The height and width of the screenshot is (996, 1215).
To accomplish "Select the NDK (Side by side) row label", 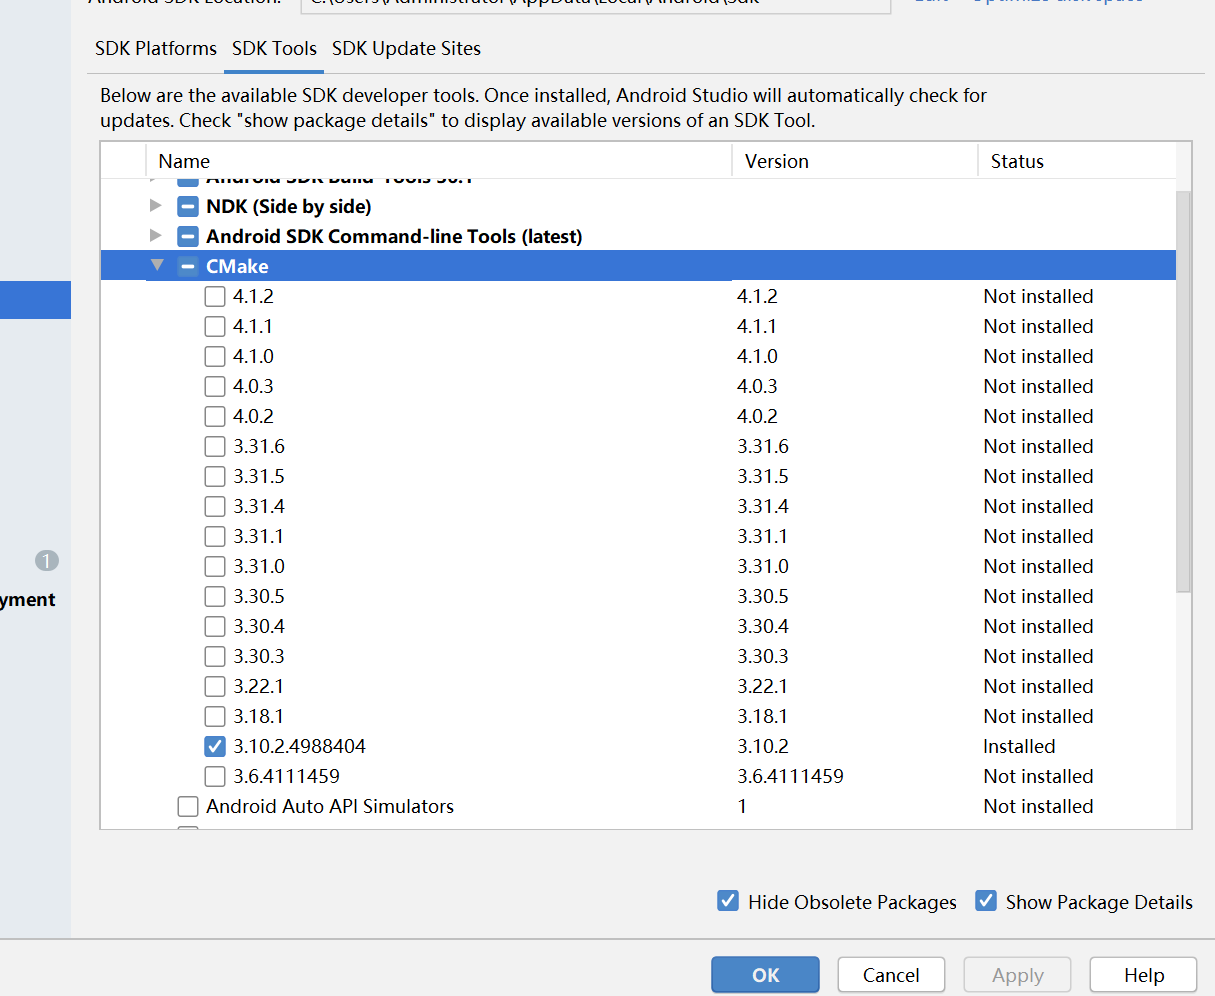I will pos(289,206).
